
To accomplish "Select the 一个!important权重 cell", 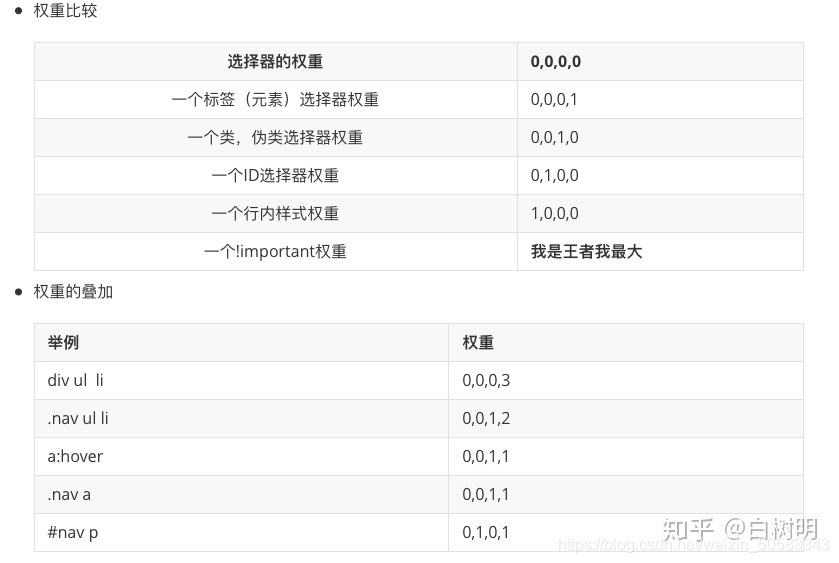I will 276,252.
